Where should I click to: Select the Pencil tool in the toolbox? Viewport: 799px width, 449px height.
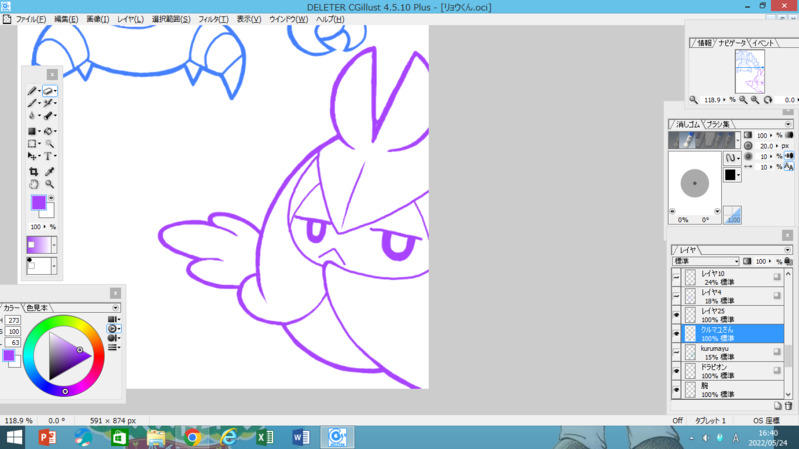coord(32,91)
